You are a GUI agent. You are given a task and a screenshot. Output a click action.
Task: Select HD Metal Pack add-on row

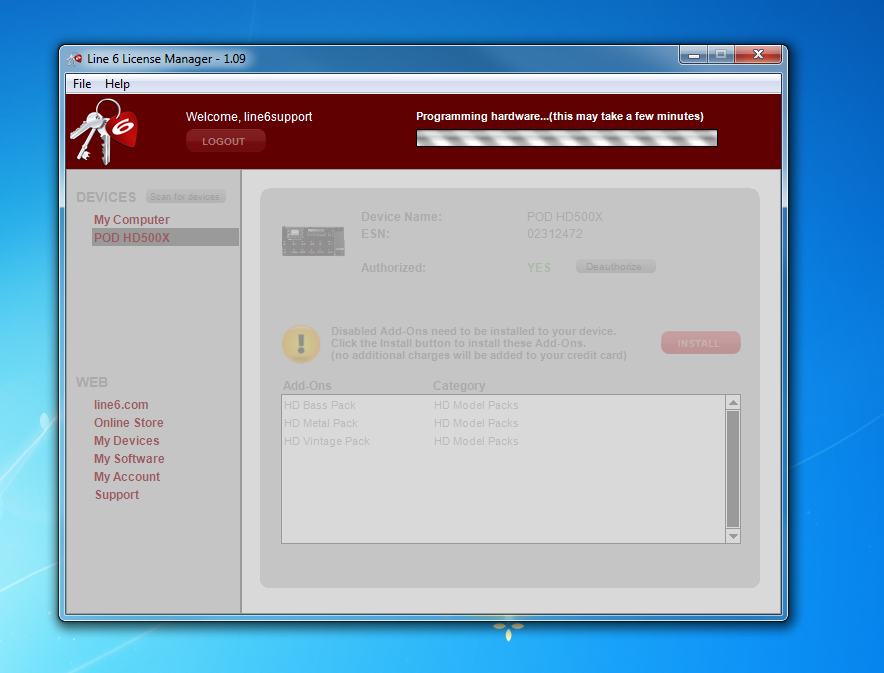click(x=503, y=423)
